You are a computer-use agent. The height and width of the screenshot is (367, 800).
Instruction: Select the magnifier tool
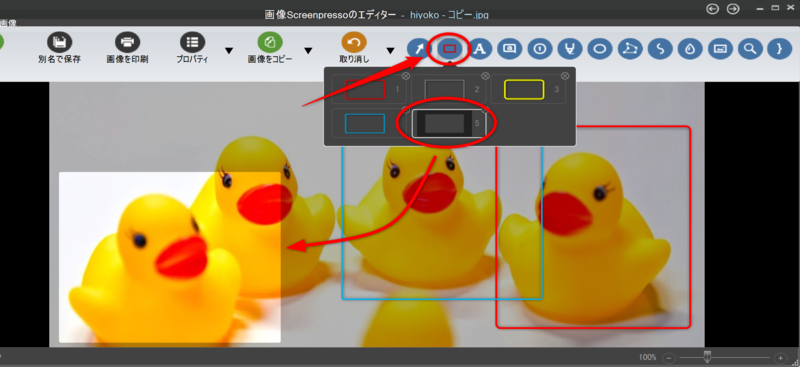coord(749,48)
